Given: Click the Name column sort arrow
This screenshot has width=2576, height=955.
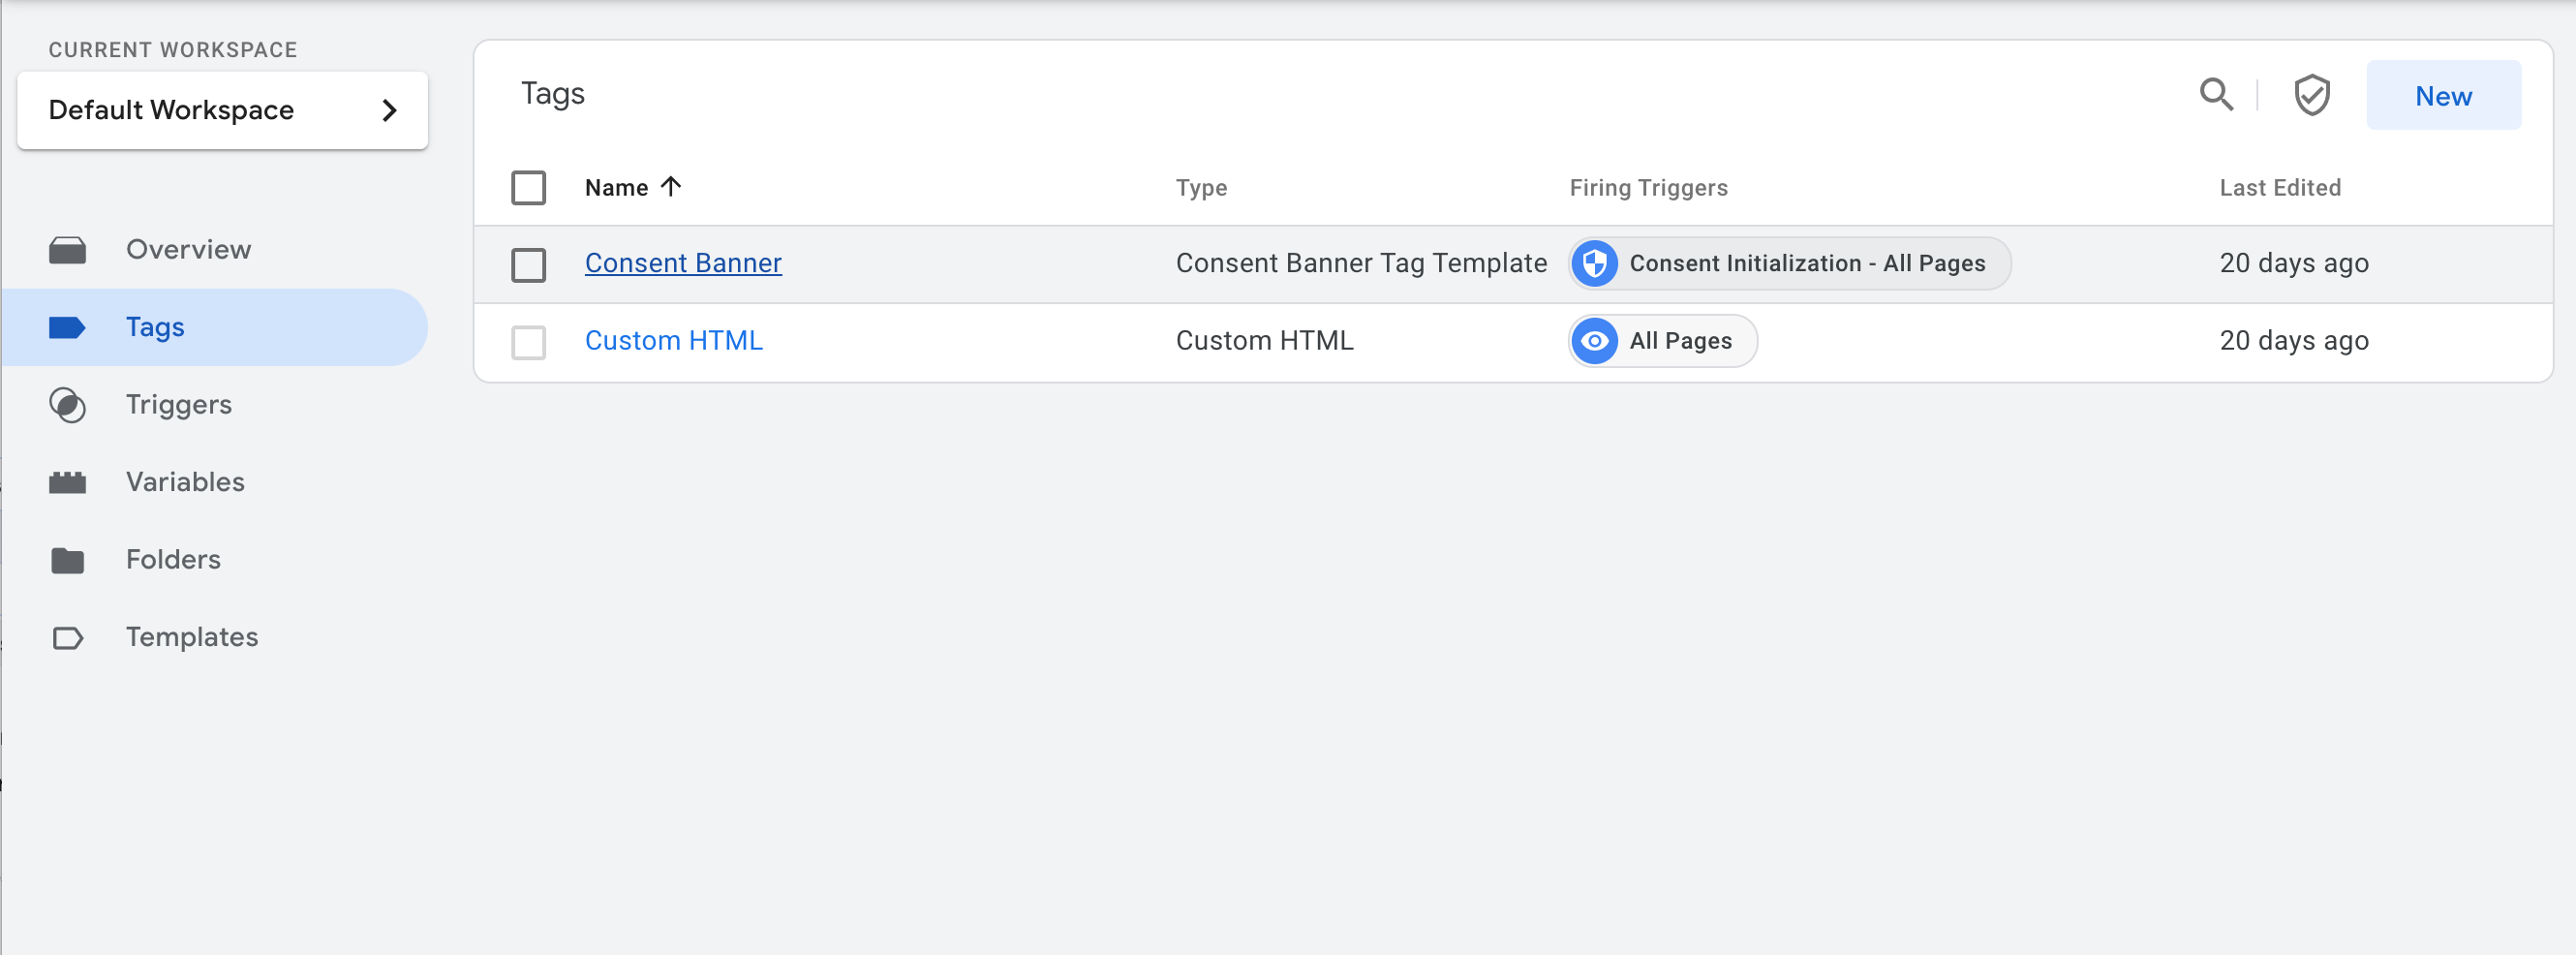Looking at the screenshot, I should (671, 186).
